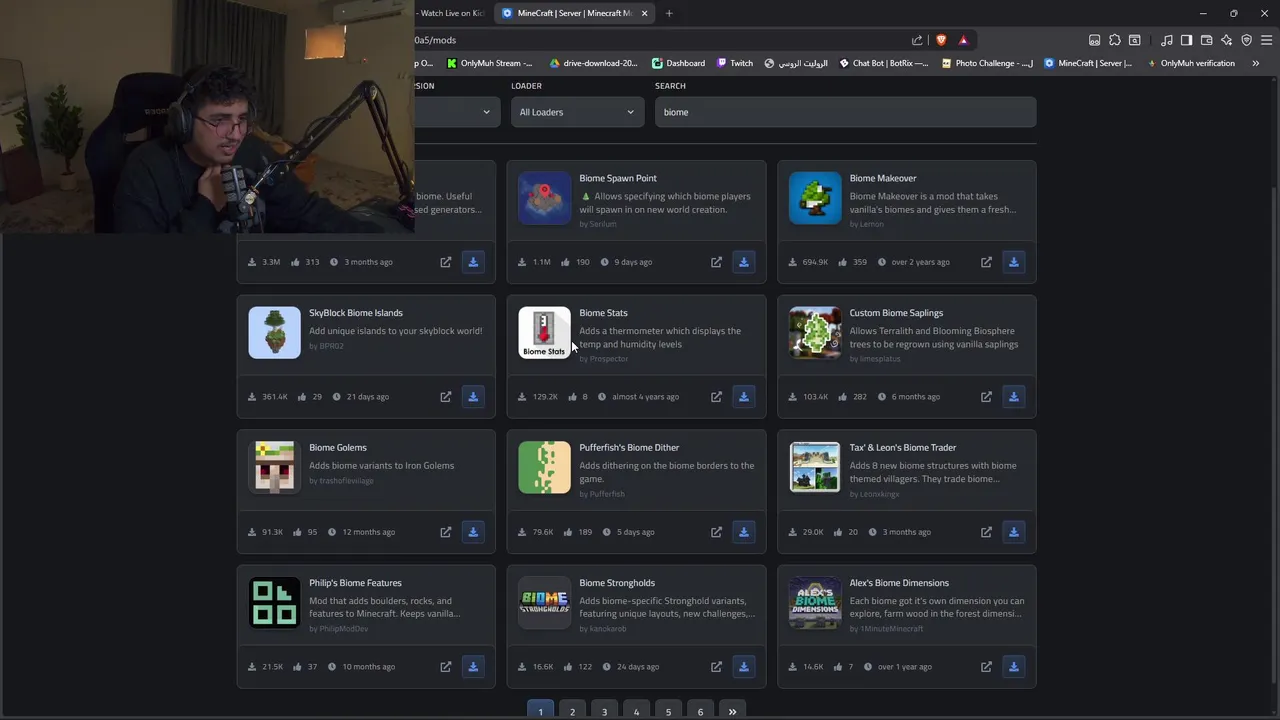Open the Chat Bot BotRix bookmark
Screen dimensions: 1280x720
point(883,63)
